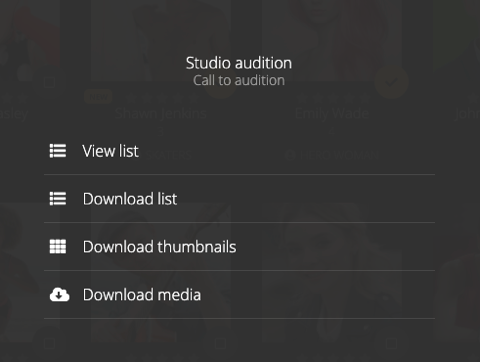The image size is (480, 362).
Task: Select the Download thumbnails text label
Action: 159,247
